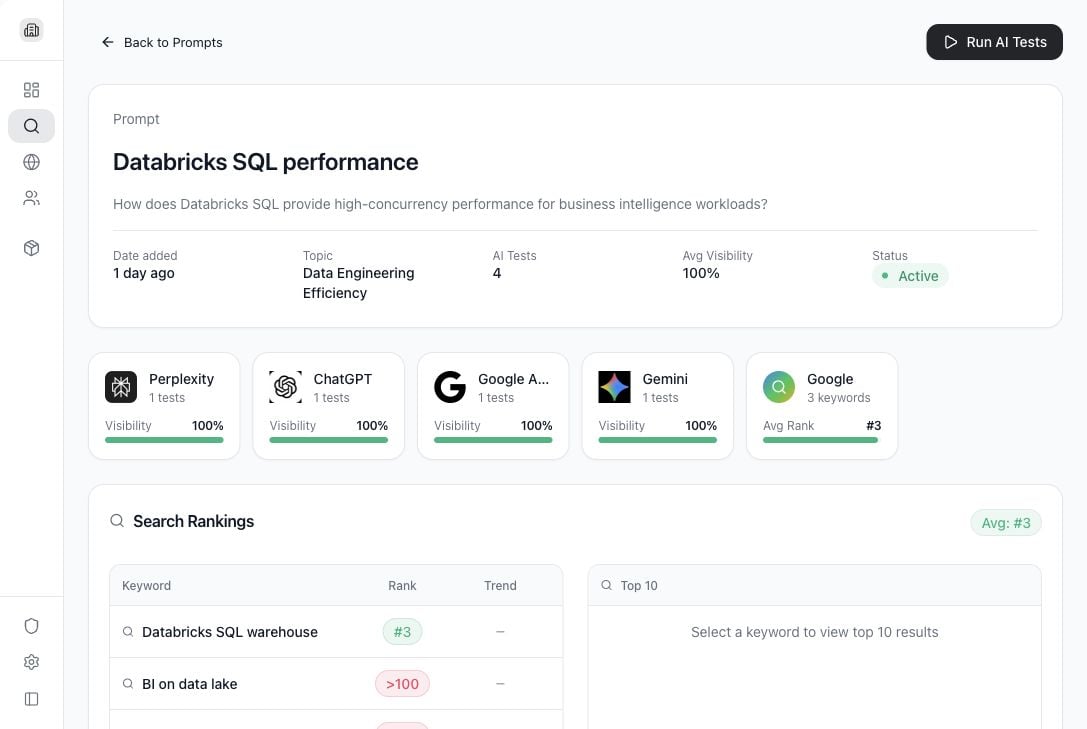Click magnifier icon beside Databricks SQL warehouse
This screenshot has width=1087, height=729.
pyautogui.click(x=128, y=632)
